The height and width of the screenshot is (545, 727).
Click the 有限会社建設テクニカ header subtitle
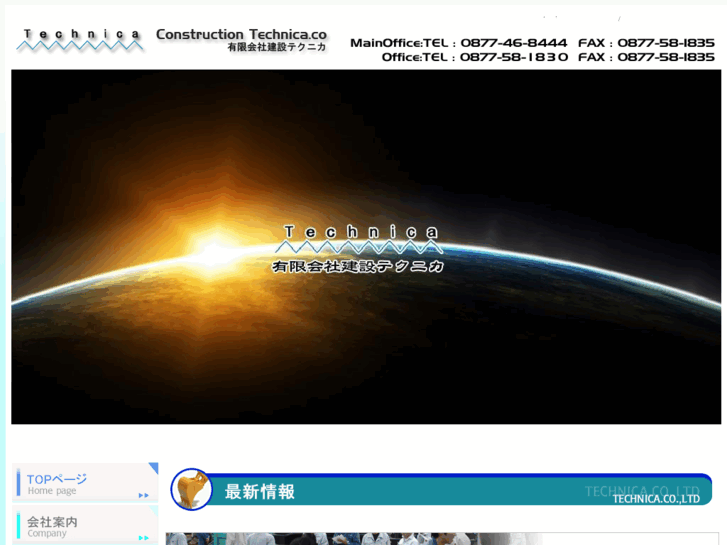click(x=277, y=47)
